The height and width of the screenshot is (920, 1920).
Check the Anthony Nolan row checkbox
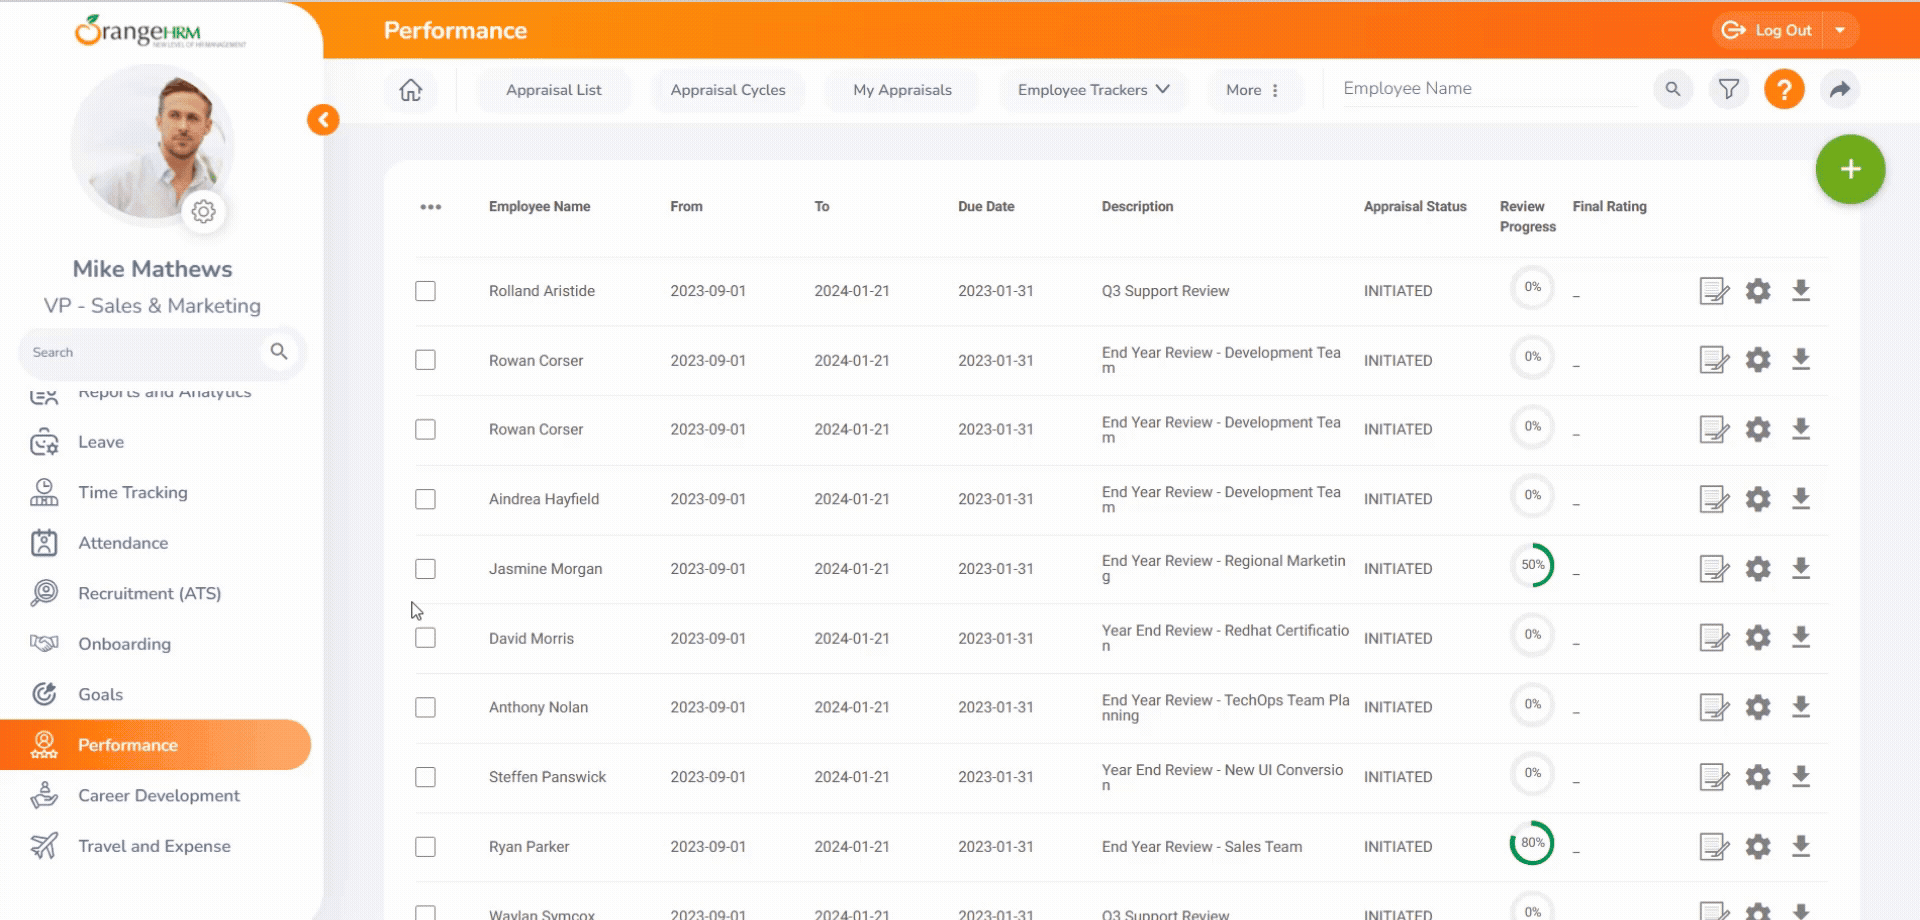coord(425,708)
